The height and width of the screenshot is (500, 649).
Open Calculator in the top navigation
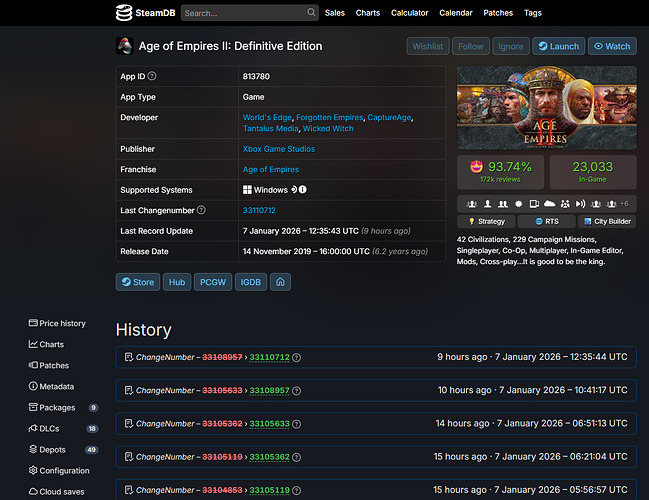pyautogui.click(x=410, y=13)
